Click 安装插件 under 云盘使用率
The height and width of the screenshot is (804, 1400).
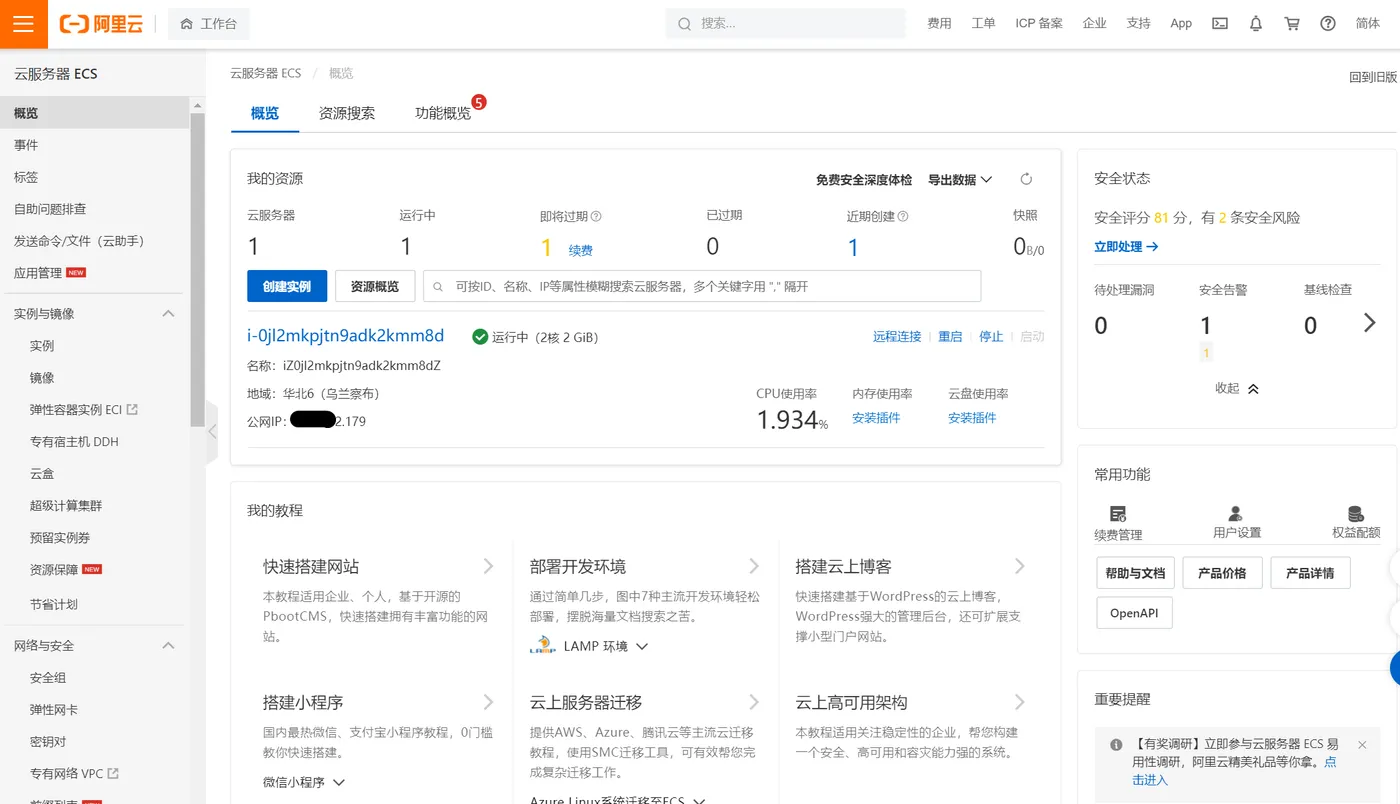point(972,418)
